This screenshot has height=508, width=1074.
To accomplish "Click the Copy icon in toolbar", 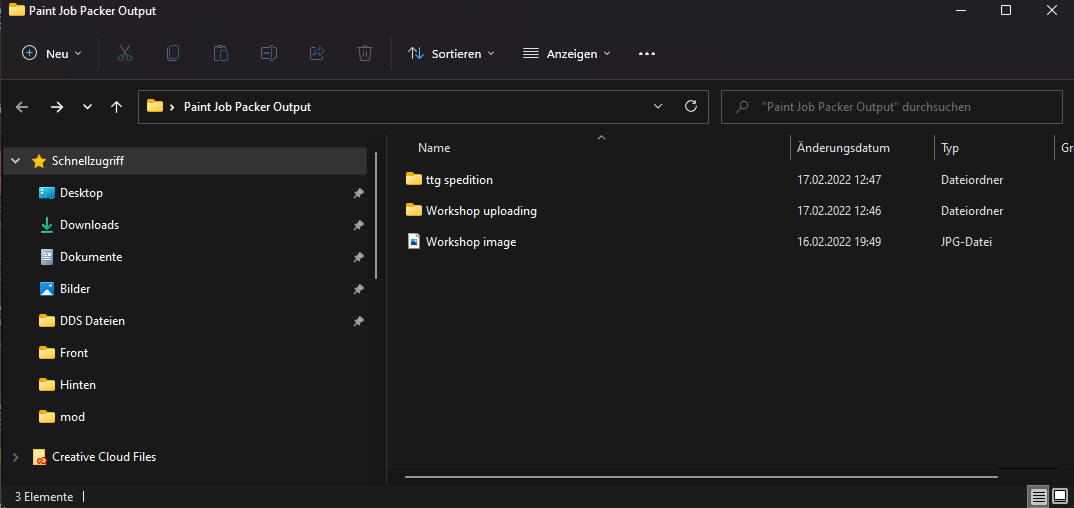I will tap(173, 53).
